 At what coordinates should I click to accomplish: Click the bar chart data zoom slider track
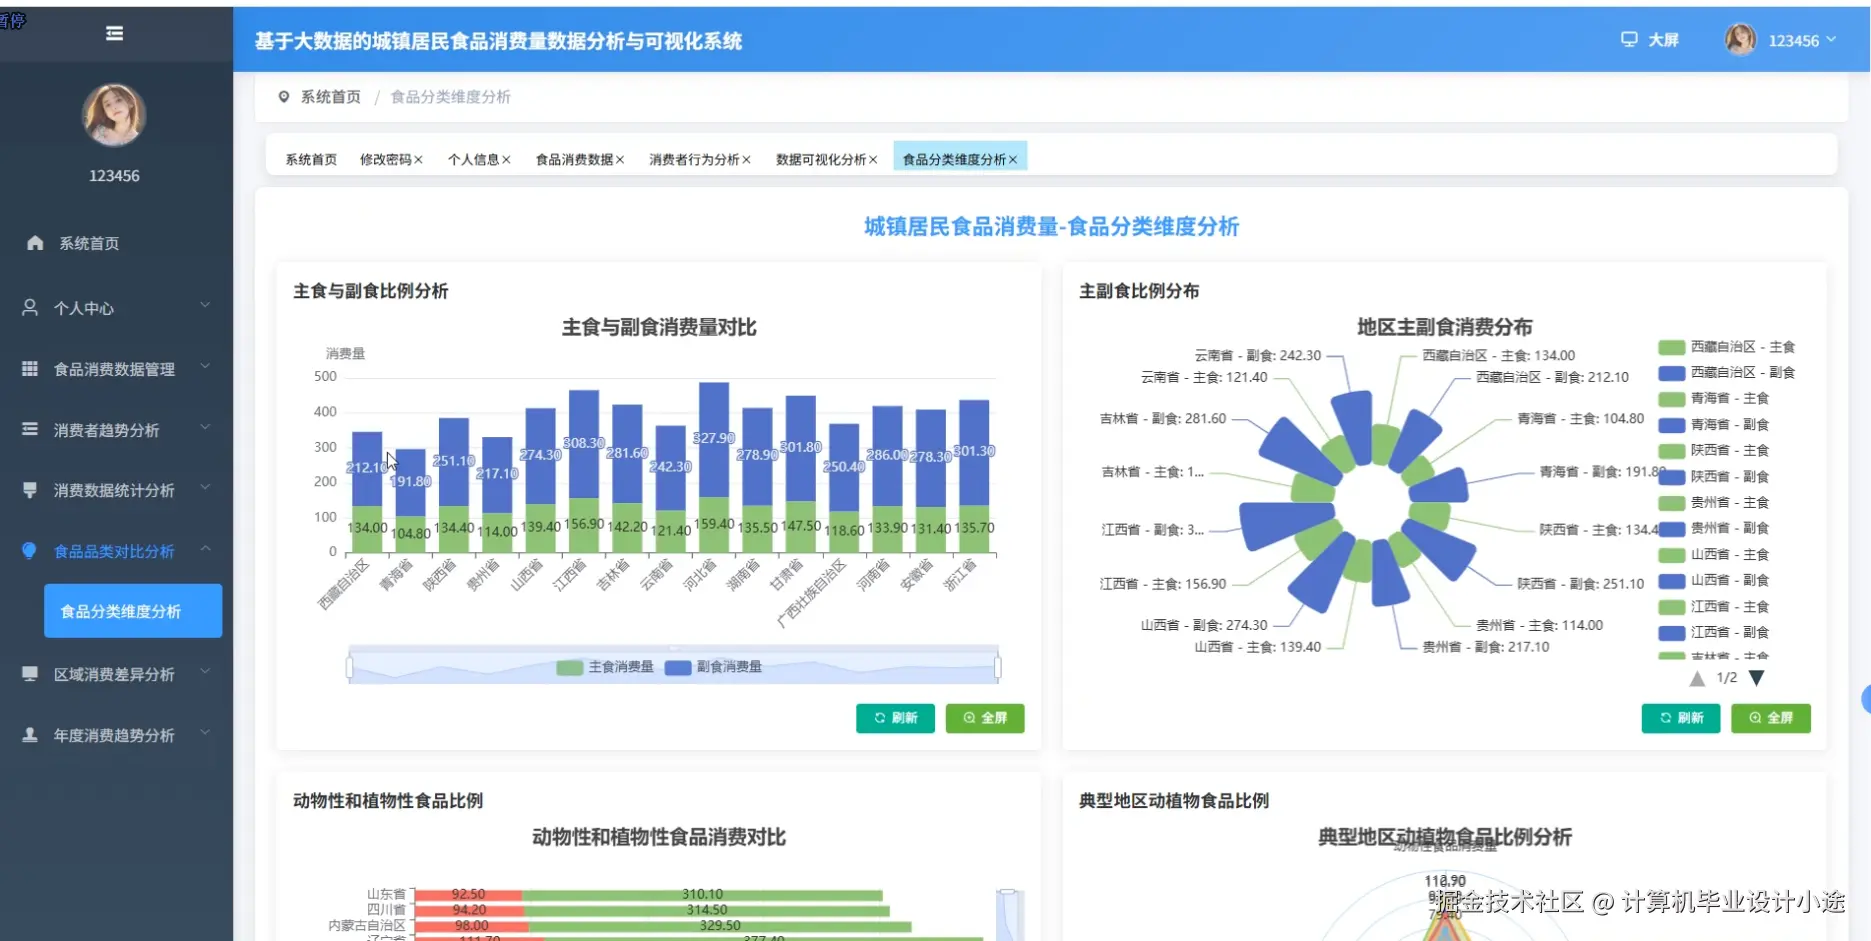[673, 667]
